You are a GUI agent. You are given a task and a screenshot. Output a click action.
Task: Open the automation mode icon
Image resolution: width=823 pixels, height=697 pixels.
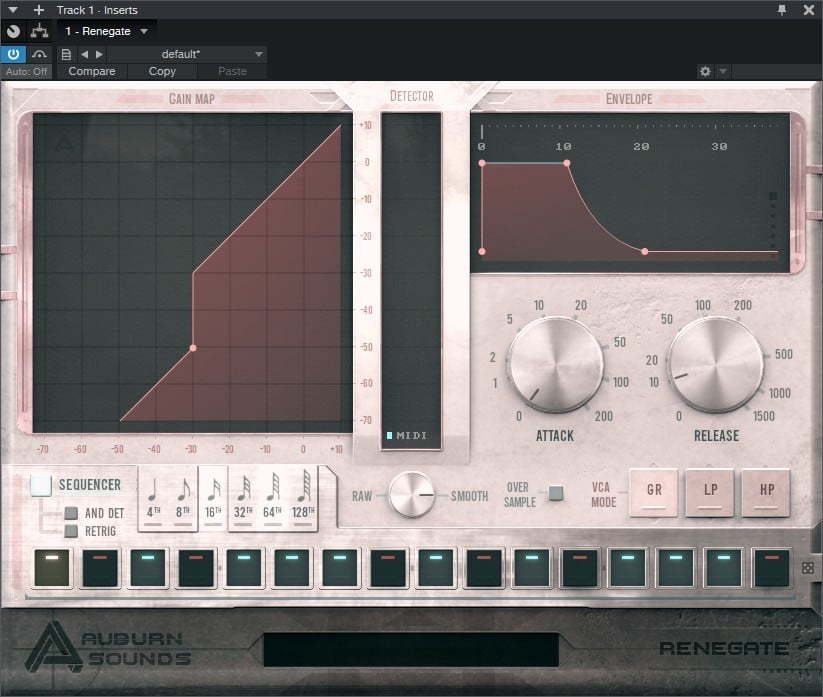(x=39, y=54)
